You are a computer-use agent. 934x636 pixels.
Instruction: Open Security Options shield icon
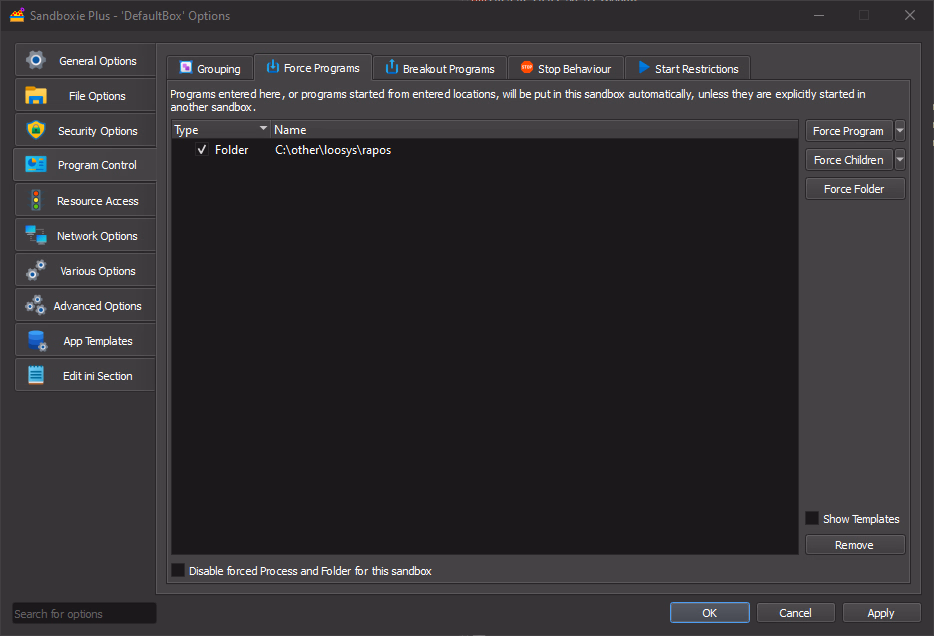(36, 130)
